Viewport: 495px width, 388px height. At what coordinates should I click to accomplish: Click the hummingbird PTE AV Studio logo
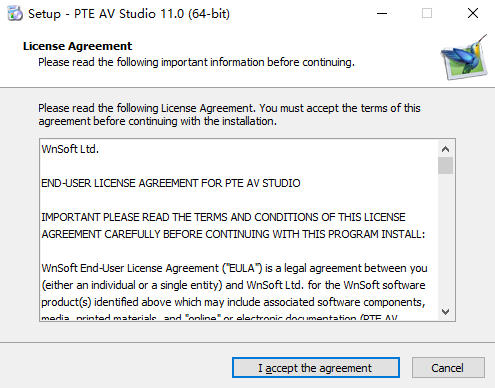pyautogui.click(x=465, y=57)
